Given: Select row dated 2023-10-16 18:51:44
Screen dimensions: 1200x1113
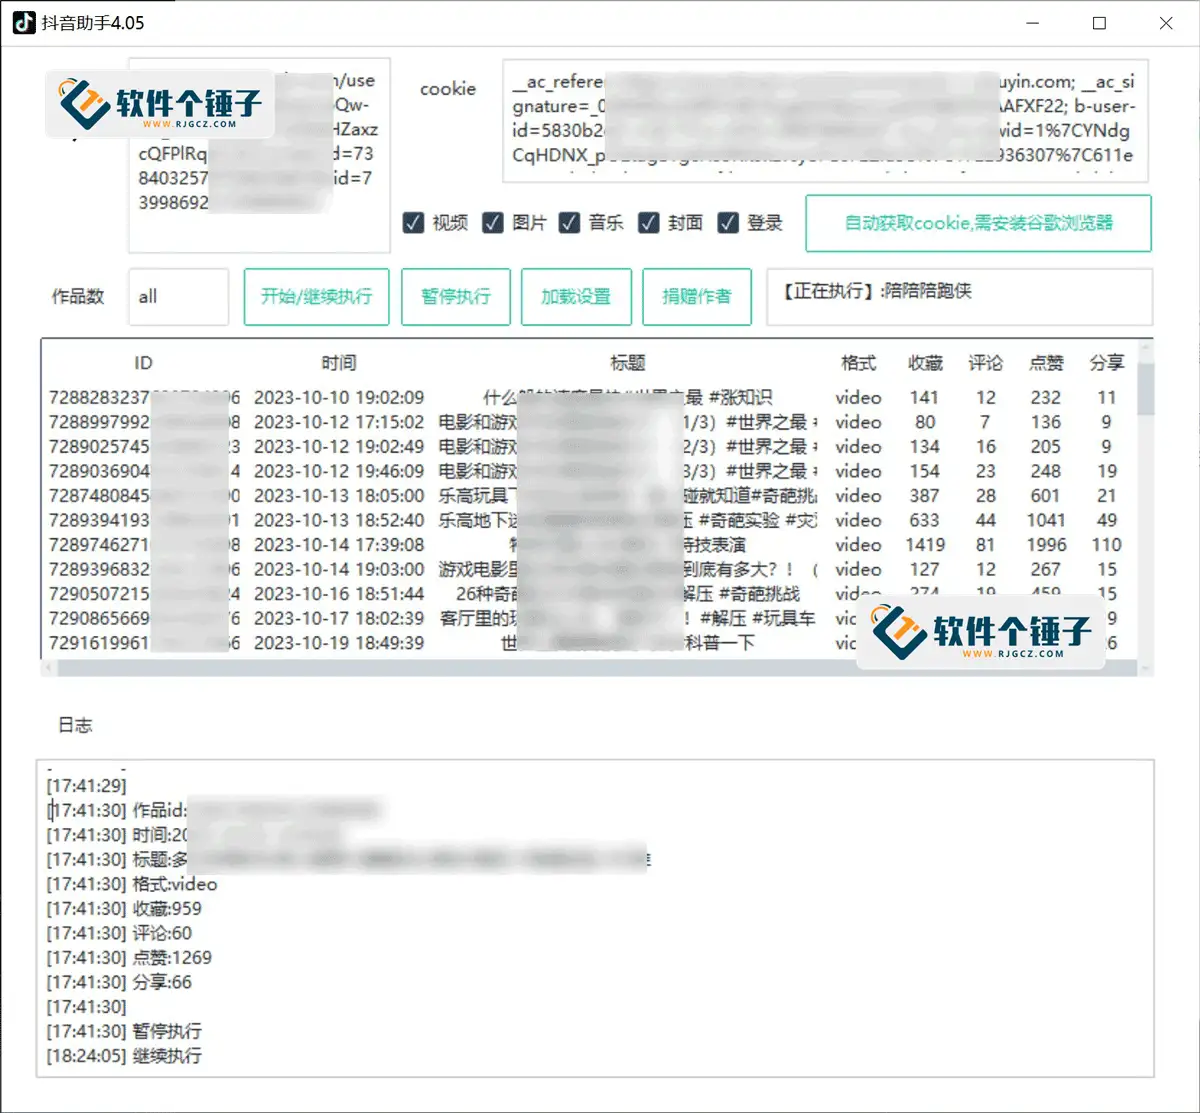Looking at the screenshot, I should coord(590,594).
